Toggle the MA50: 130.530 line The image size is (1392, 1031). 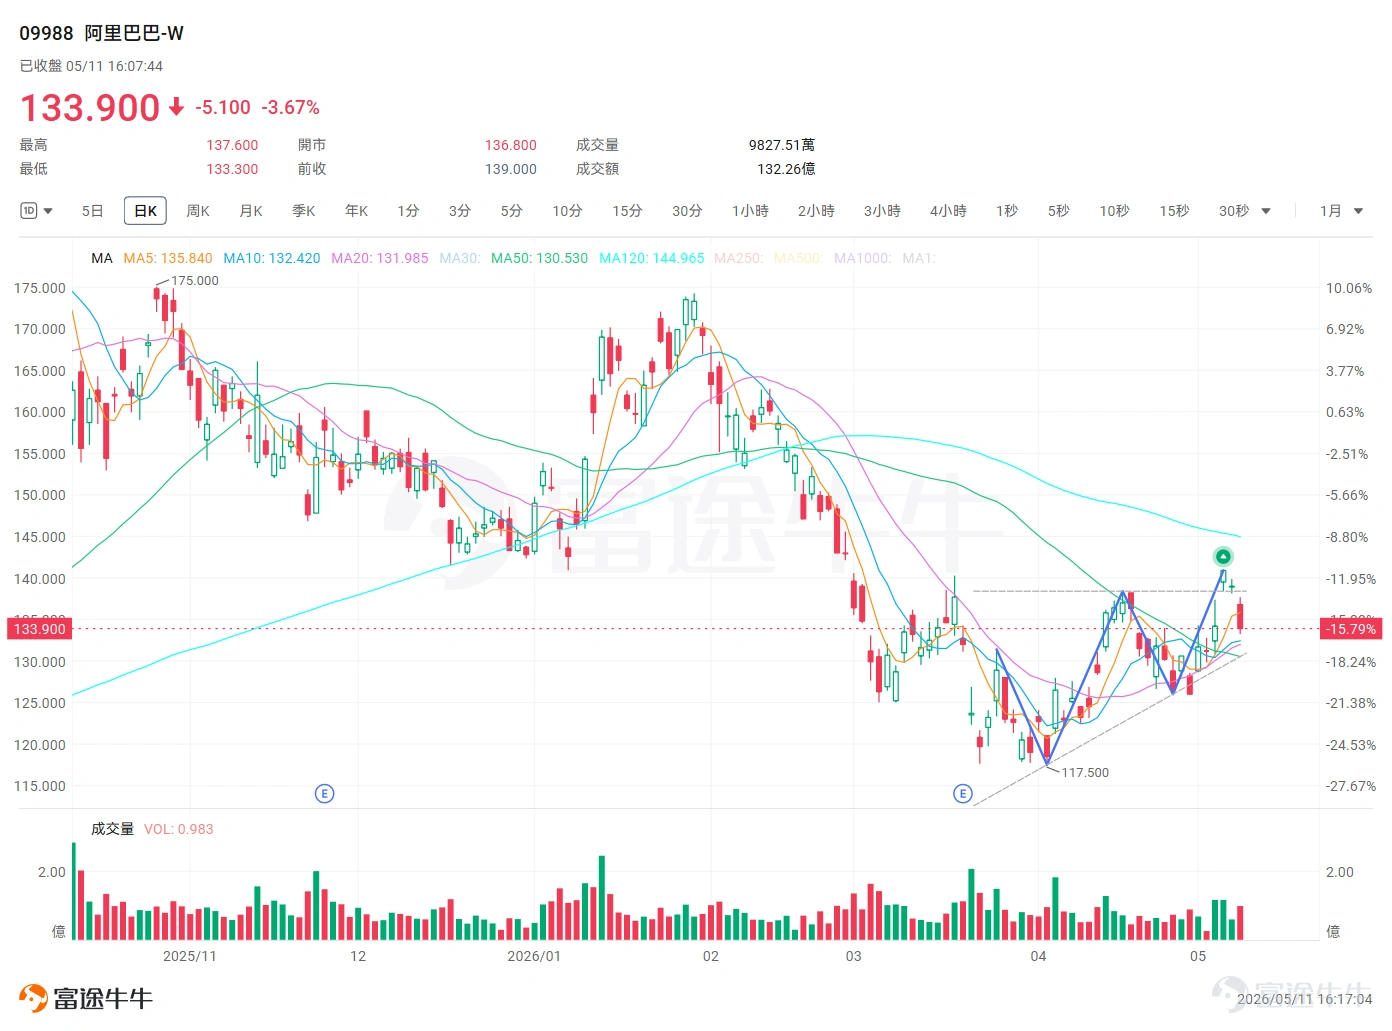click(540, 258)
